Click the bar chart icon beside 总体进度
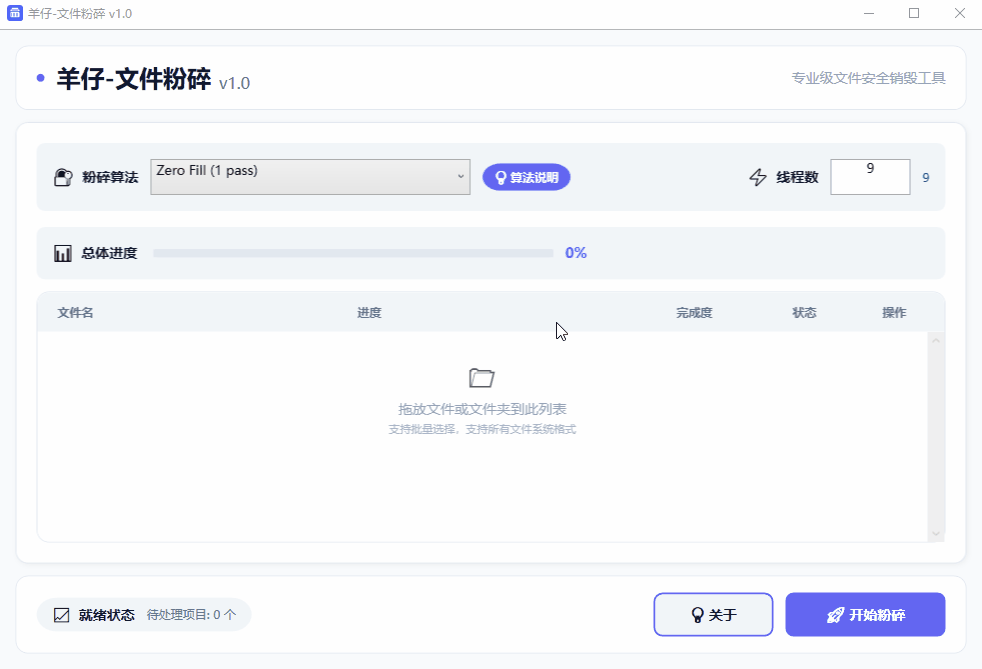Image resolution: width=982 pixels, height=669 pixels. (63, 252)
